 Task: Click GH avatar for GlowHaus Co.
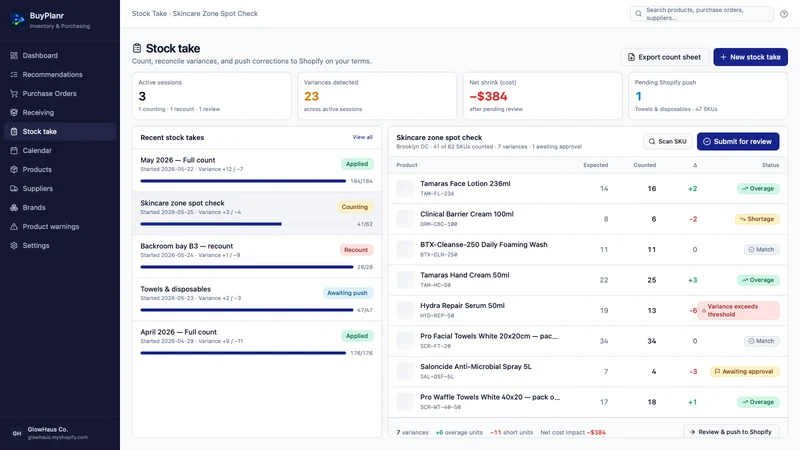pyautogui.click(x=17, y=433)
